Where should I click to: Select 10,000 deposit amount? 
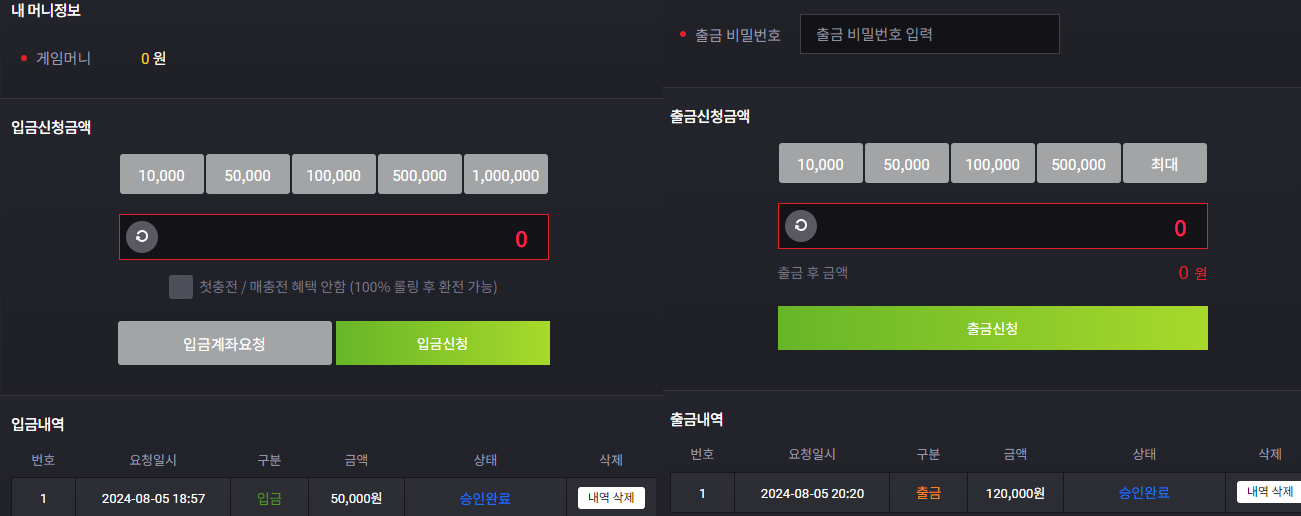click(162, 174)
